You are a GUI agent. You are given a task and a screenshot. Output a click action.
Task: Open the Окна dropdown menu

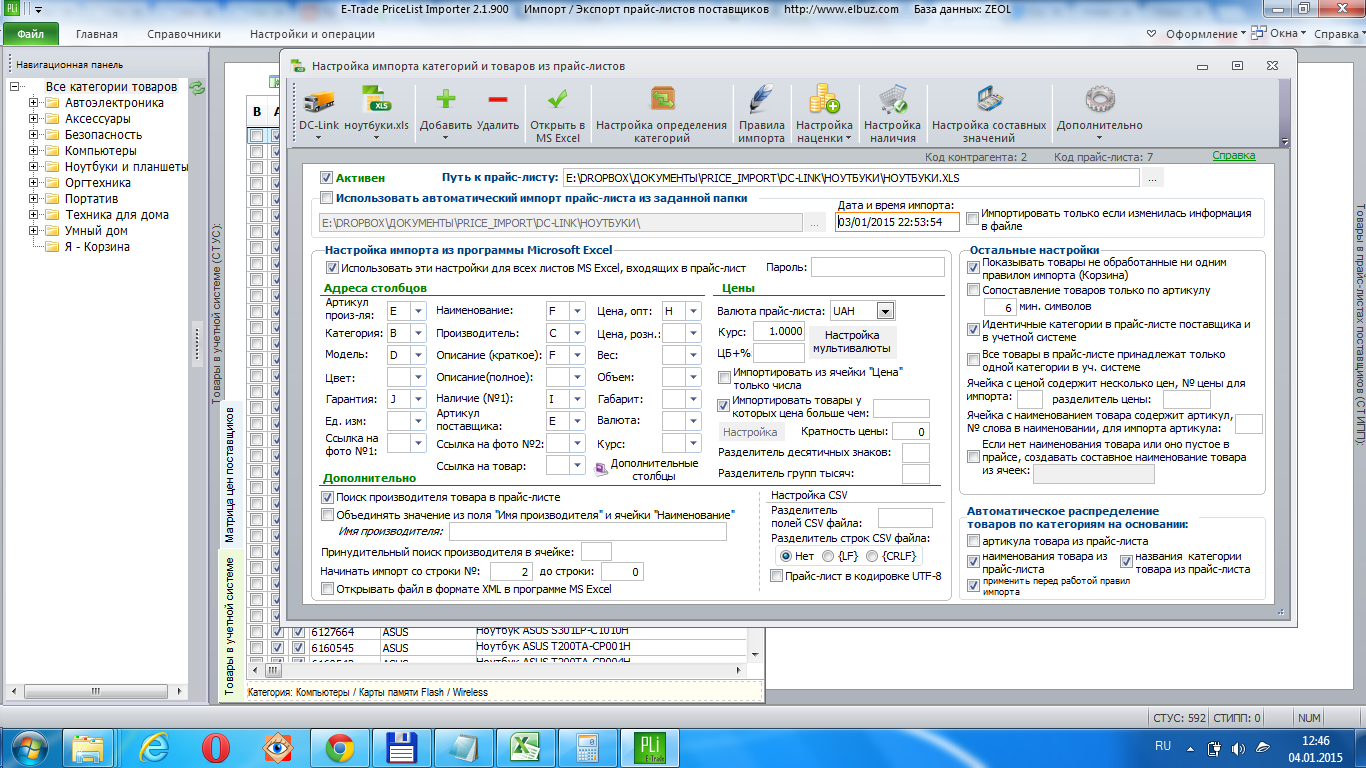[x=1287, y=34]
